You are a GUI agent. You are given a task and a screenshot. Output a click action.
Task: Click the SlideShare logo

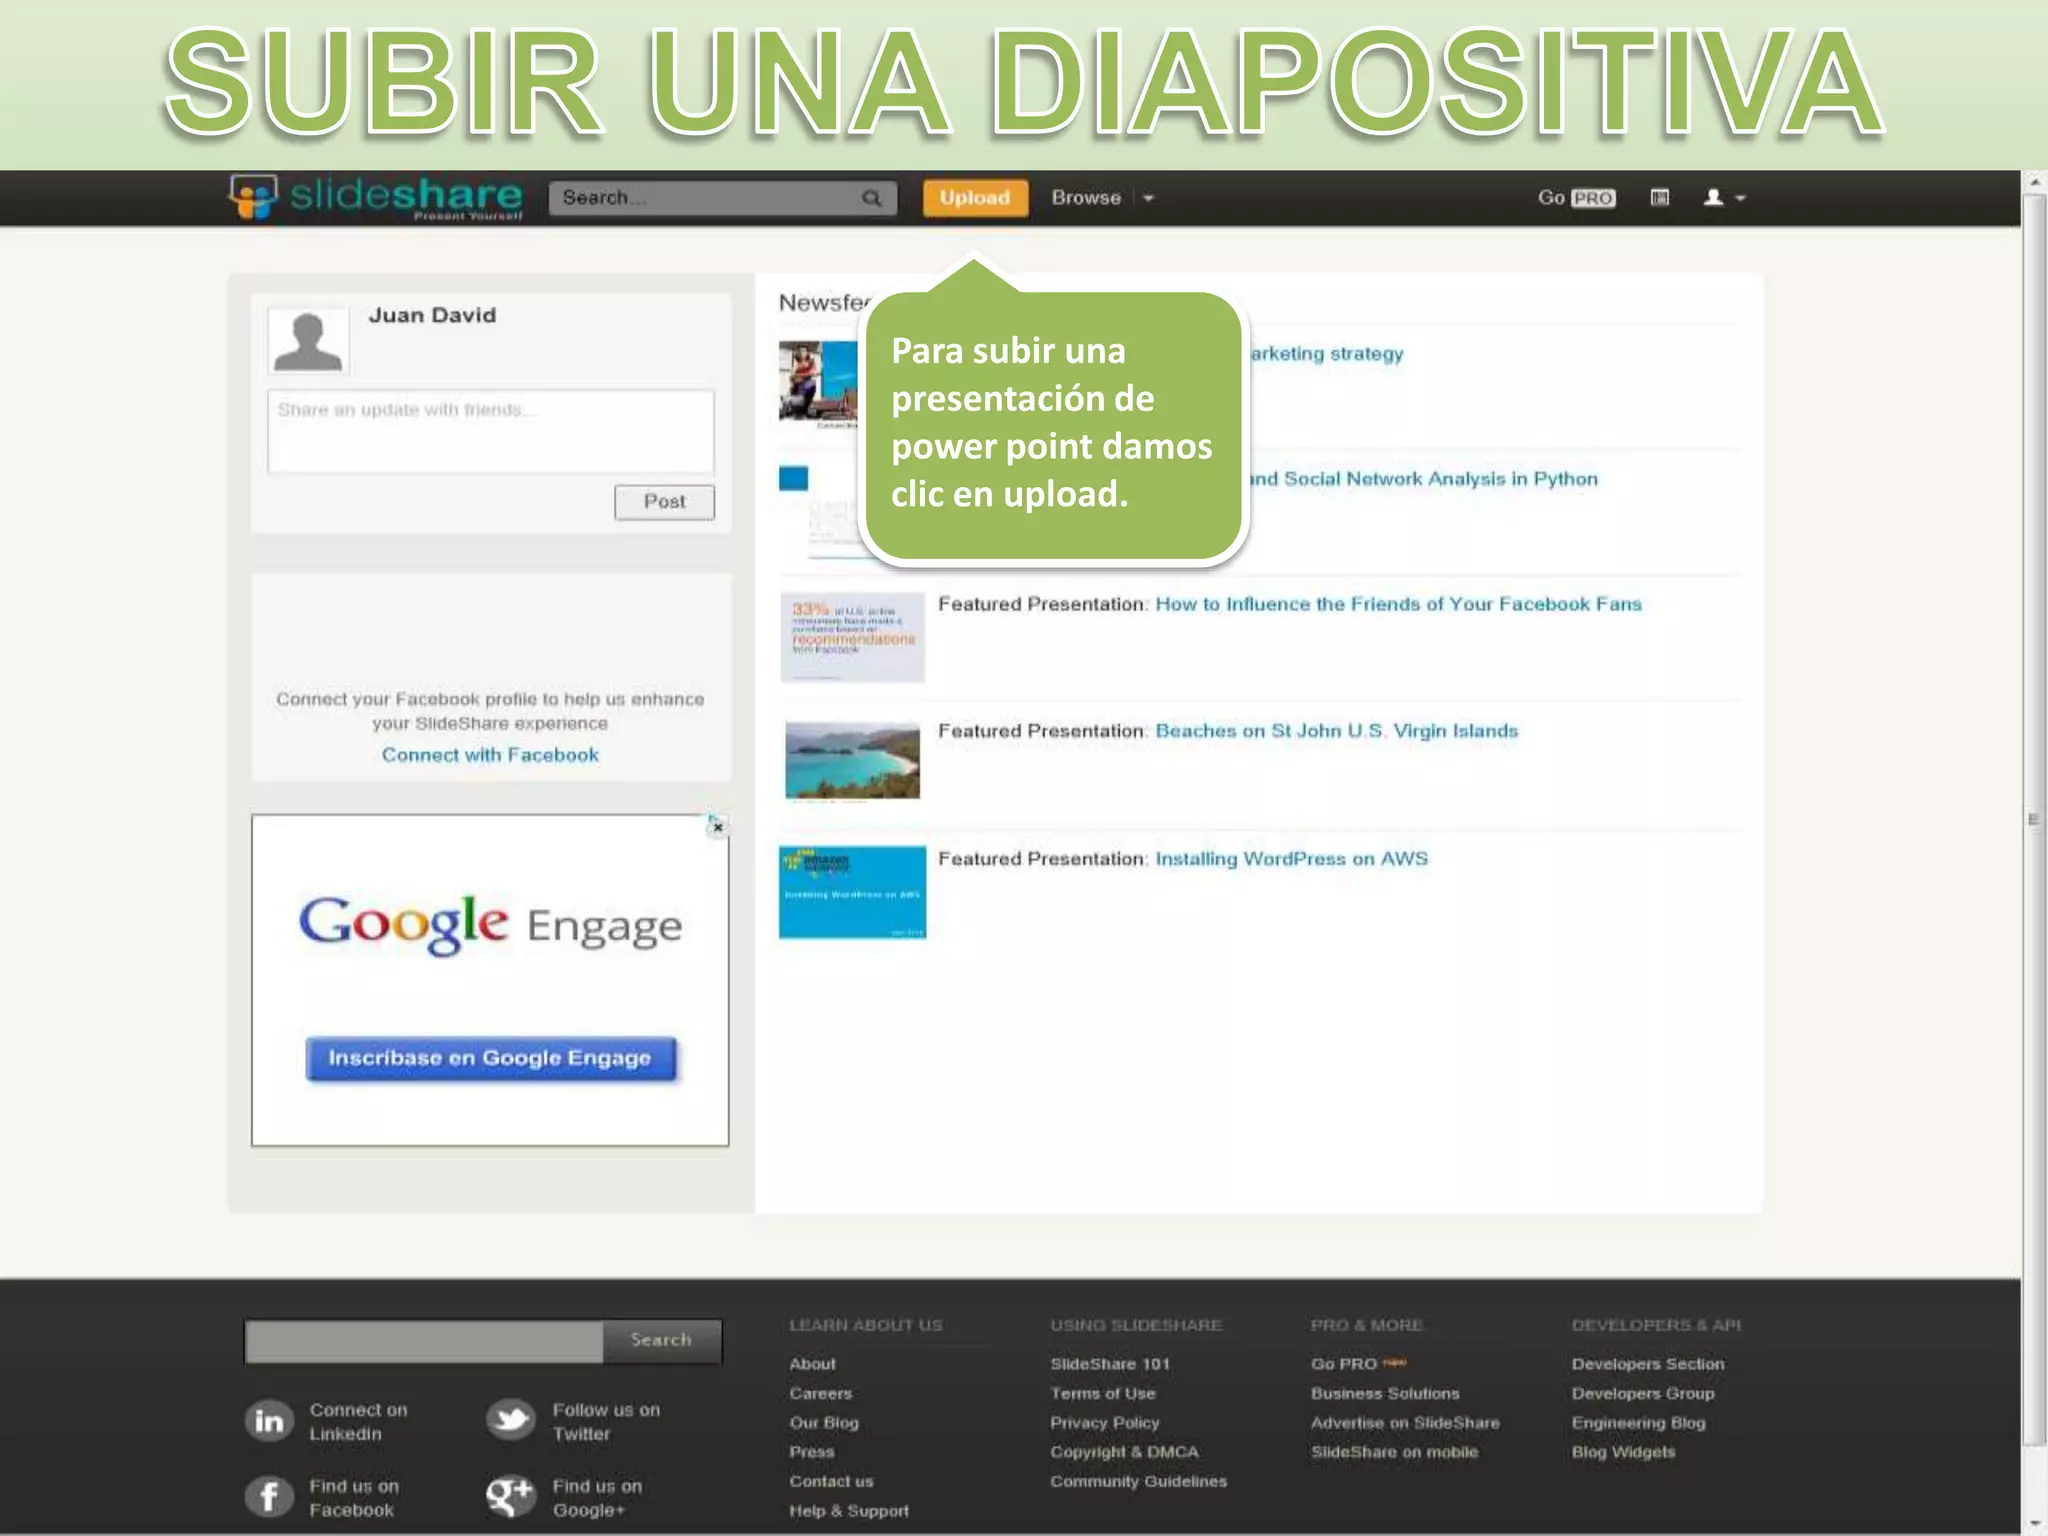click(x=376, y=197)
